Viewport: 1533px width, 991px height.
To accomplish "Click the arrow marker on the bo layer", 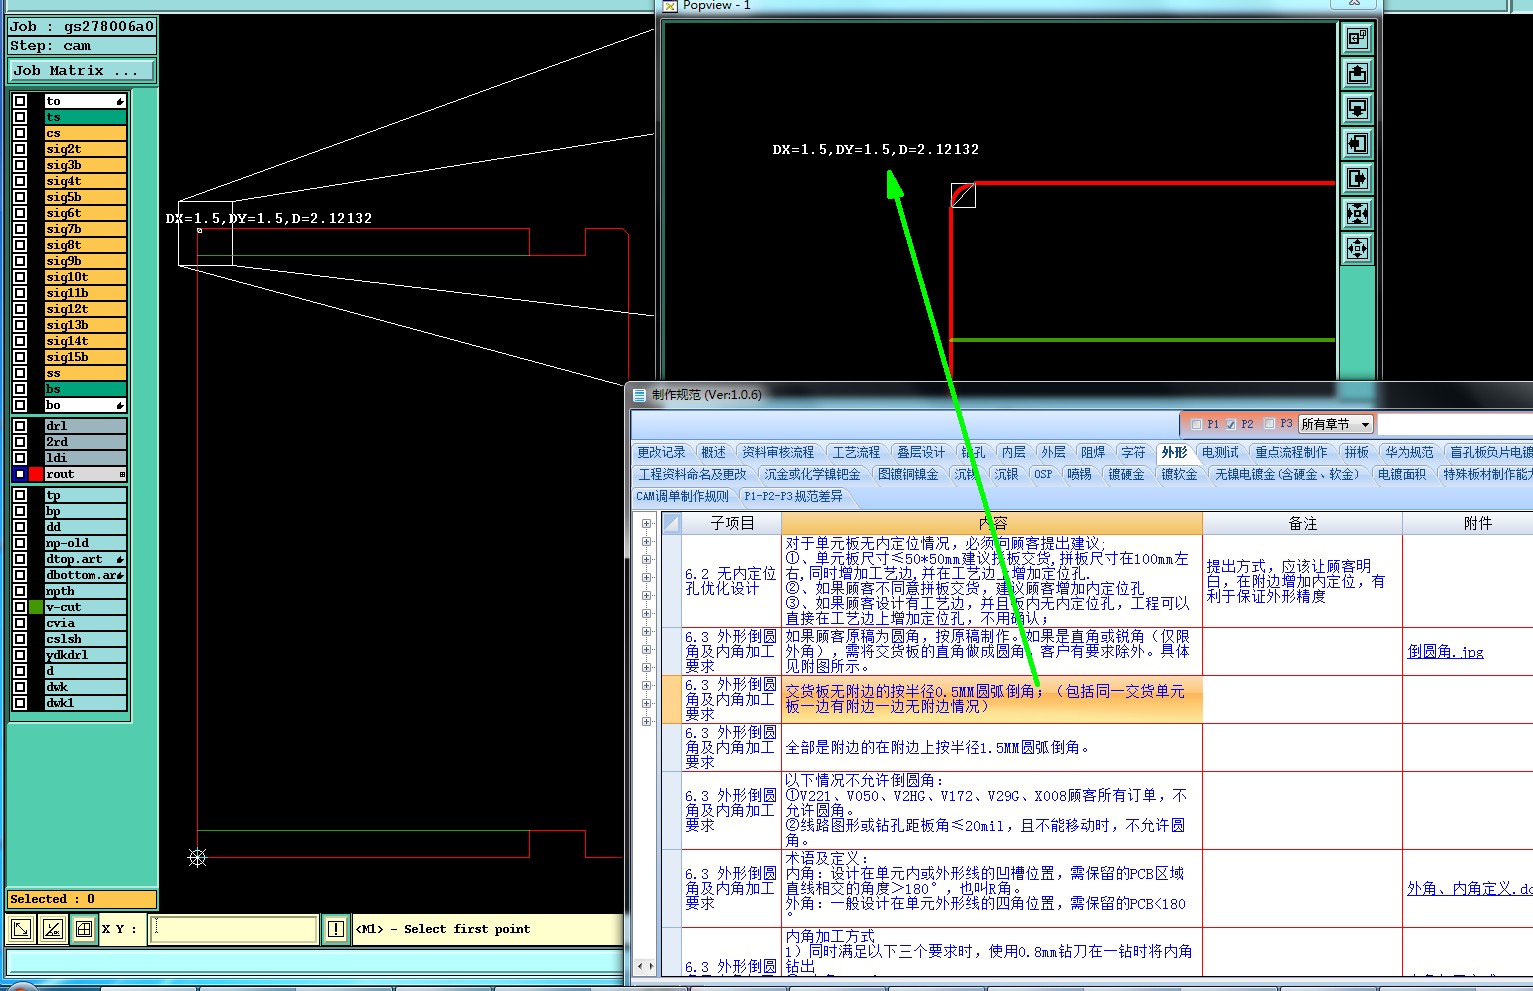I will point(120,405).
